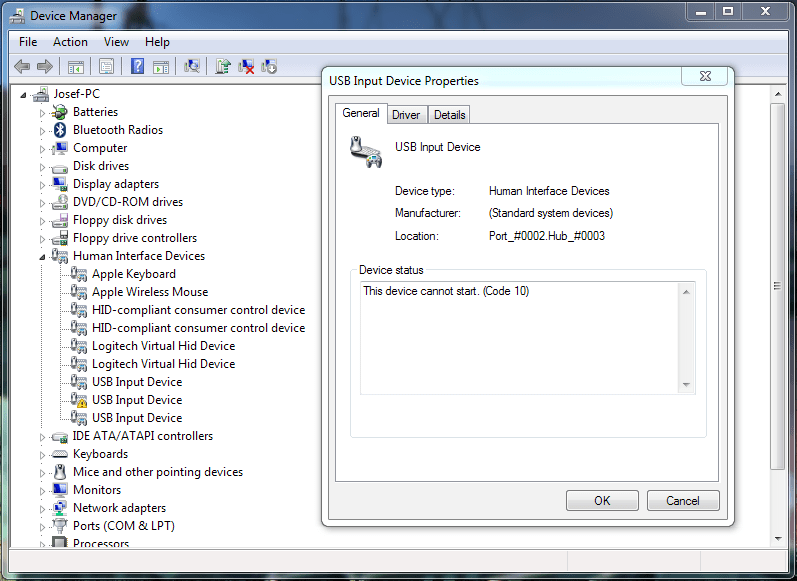
Task: Select the USB Input Device with warning icon
Action: tap(79, 400)
